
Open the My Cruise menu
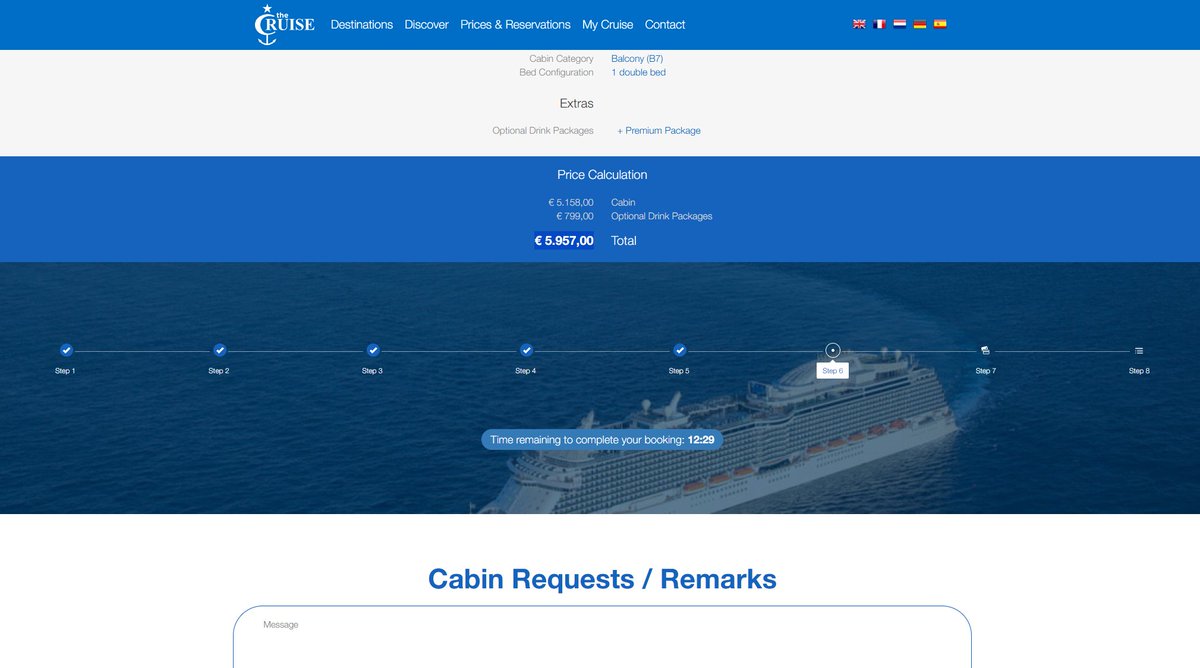point(608,25)
